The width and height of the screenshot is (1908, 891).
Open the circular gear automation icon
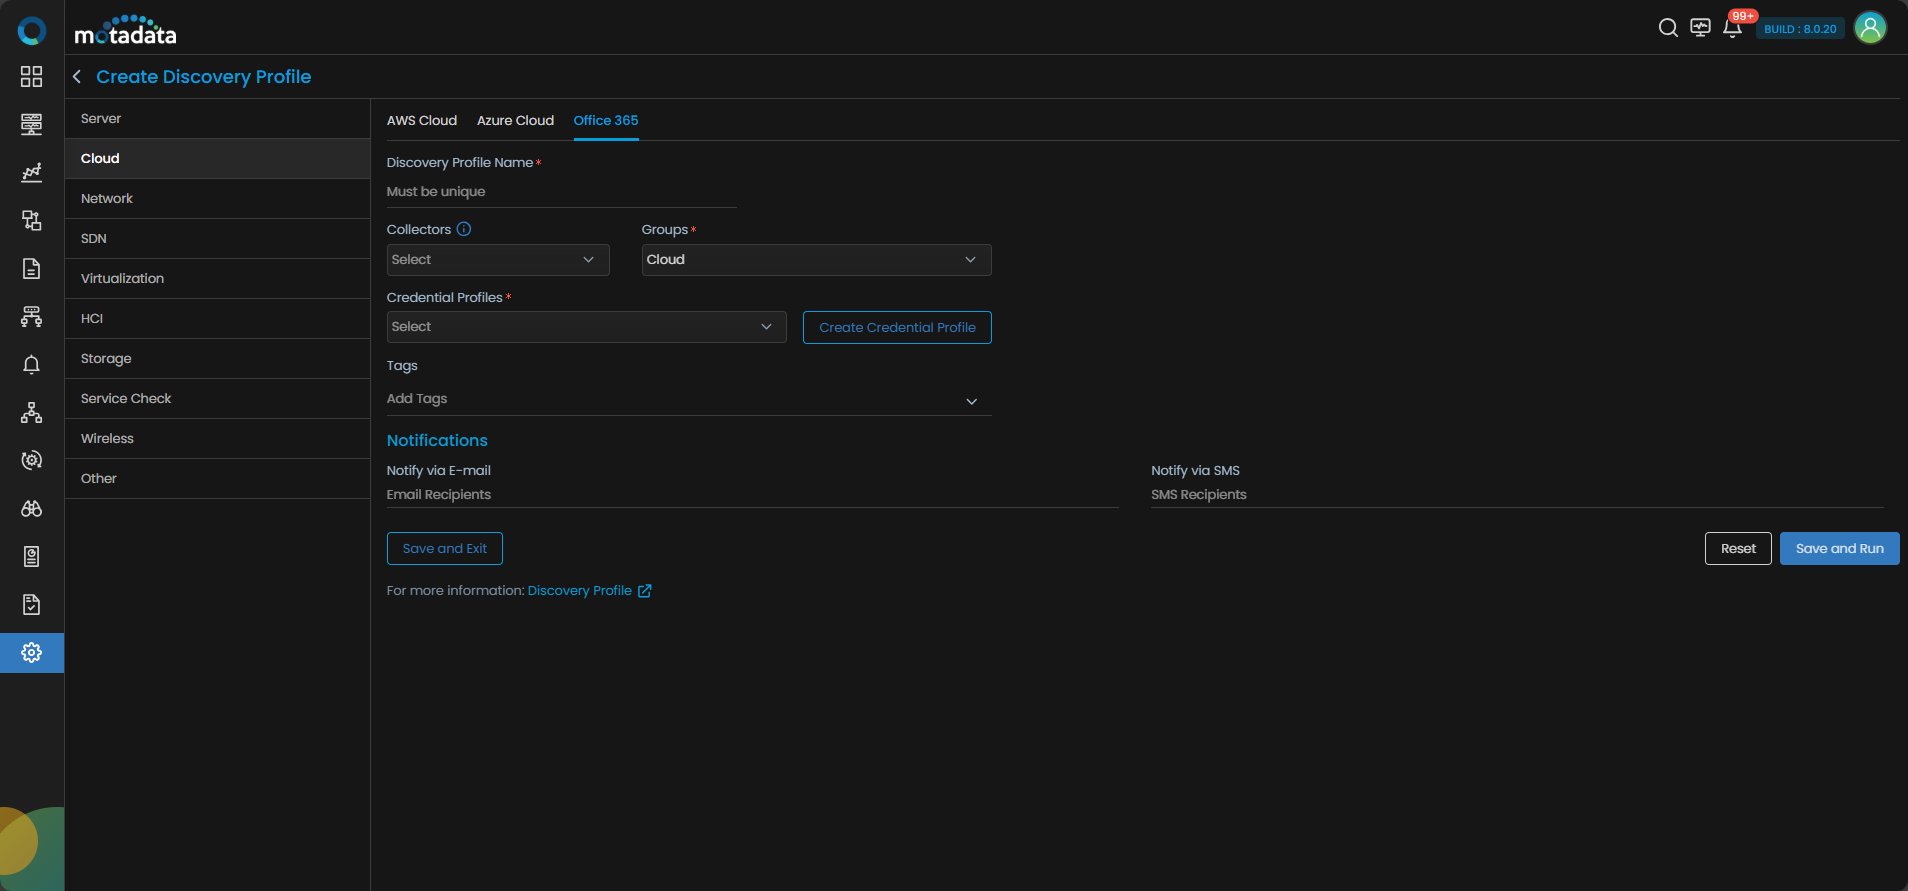[x=32, y=460]
